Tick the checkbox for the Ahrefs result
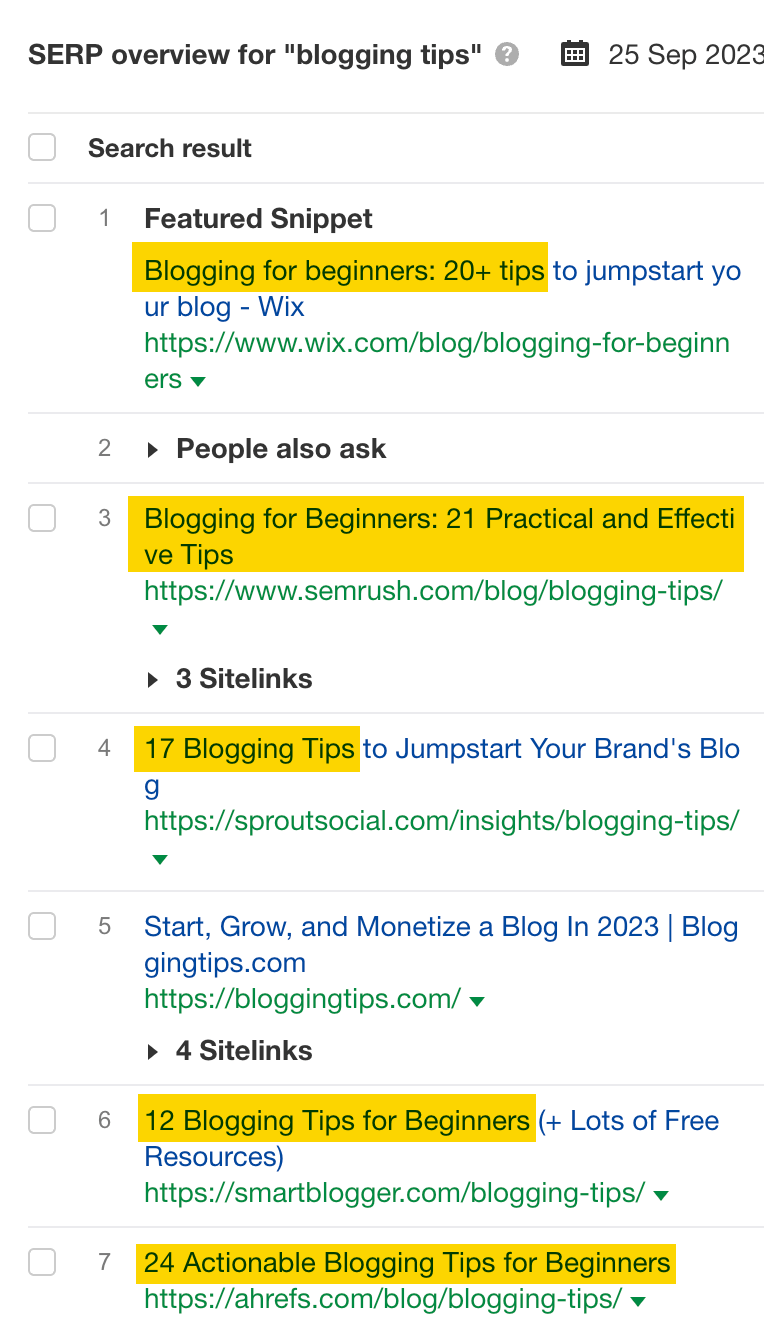The width and height of the screenshot is (764, 1328). click(42, 1262)
